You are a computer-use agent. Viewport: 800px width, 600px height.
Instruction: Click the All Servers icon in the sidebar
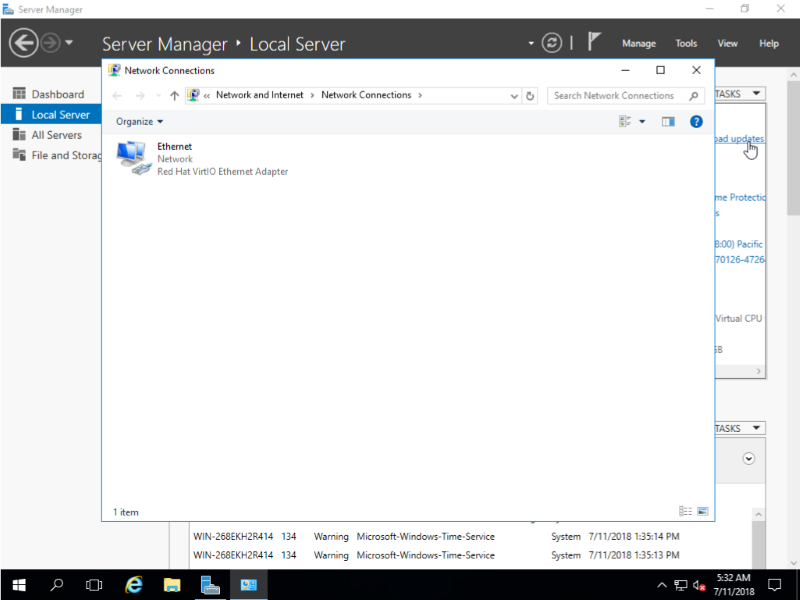click(x=19, y=135)
